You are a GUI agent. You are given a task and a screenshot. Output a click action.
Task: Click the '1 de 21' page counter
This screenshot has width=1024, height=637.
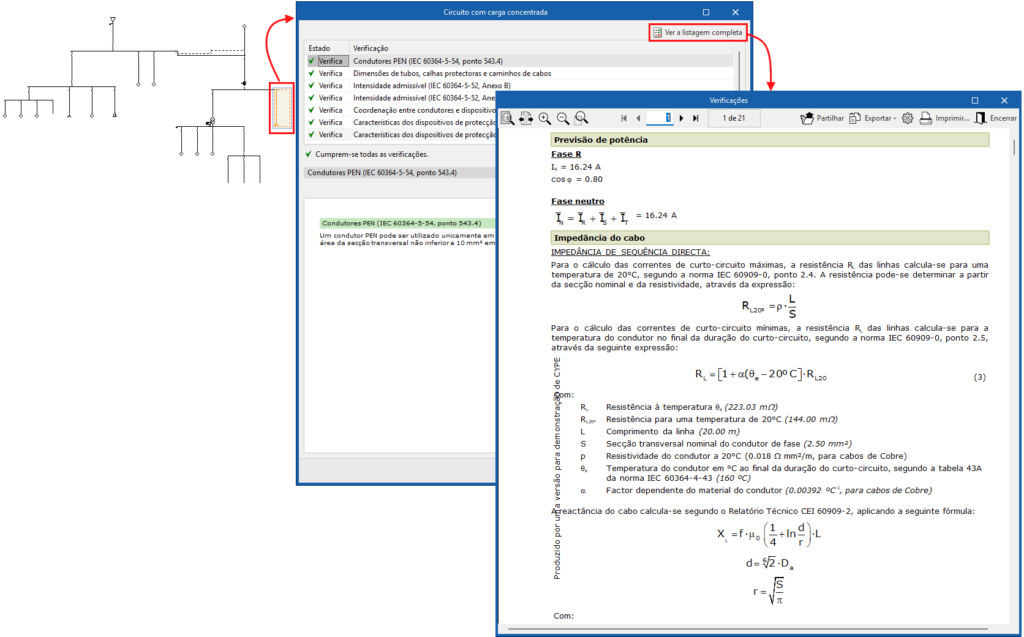pos(733,118)
